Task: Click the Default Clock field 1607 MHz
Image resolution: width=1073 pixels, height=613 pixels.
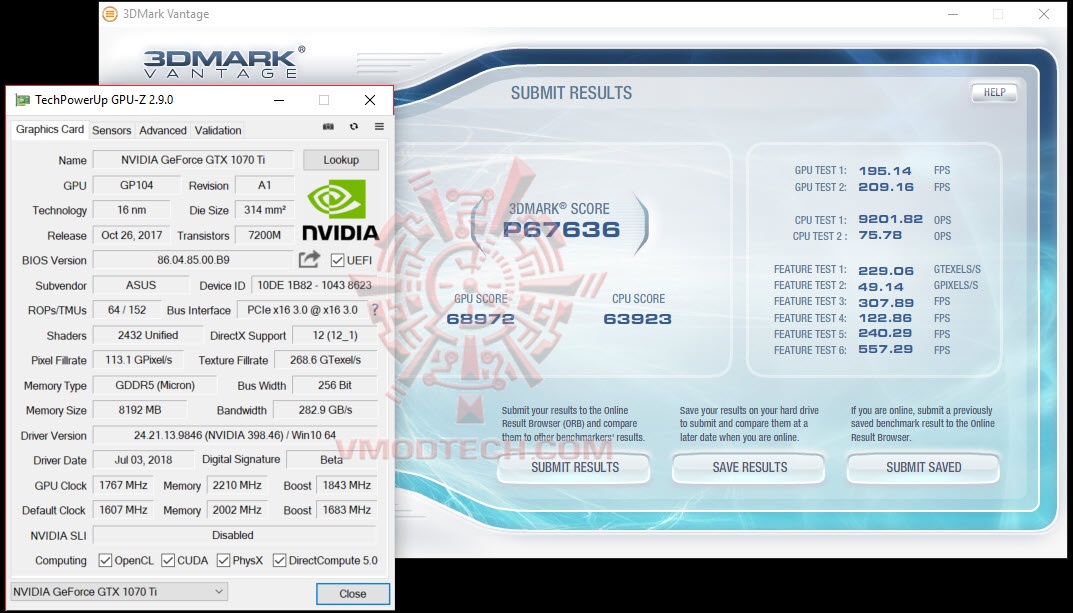Action: click(123, 510)
